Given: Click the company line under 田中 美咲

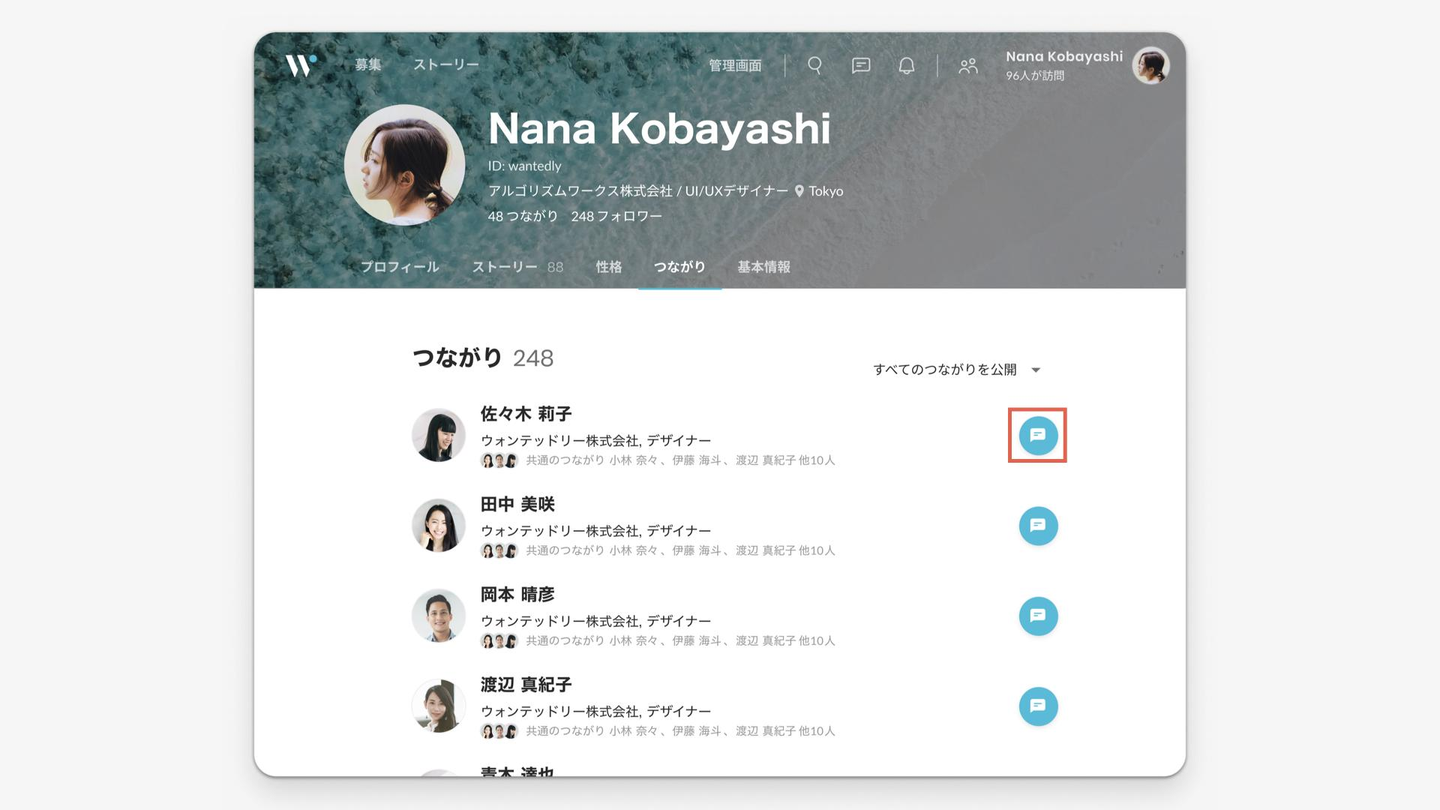Looking at the screenshot, I should pos(596,531).
